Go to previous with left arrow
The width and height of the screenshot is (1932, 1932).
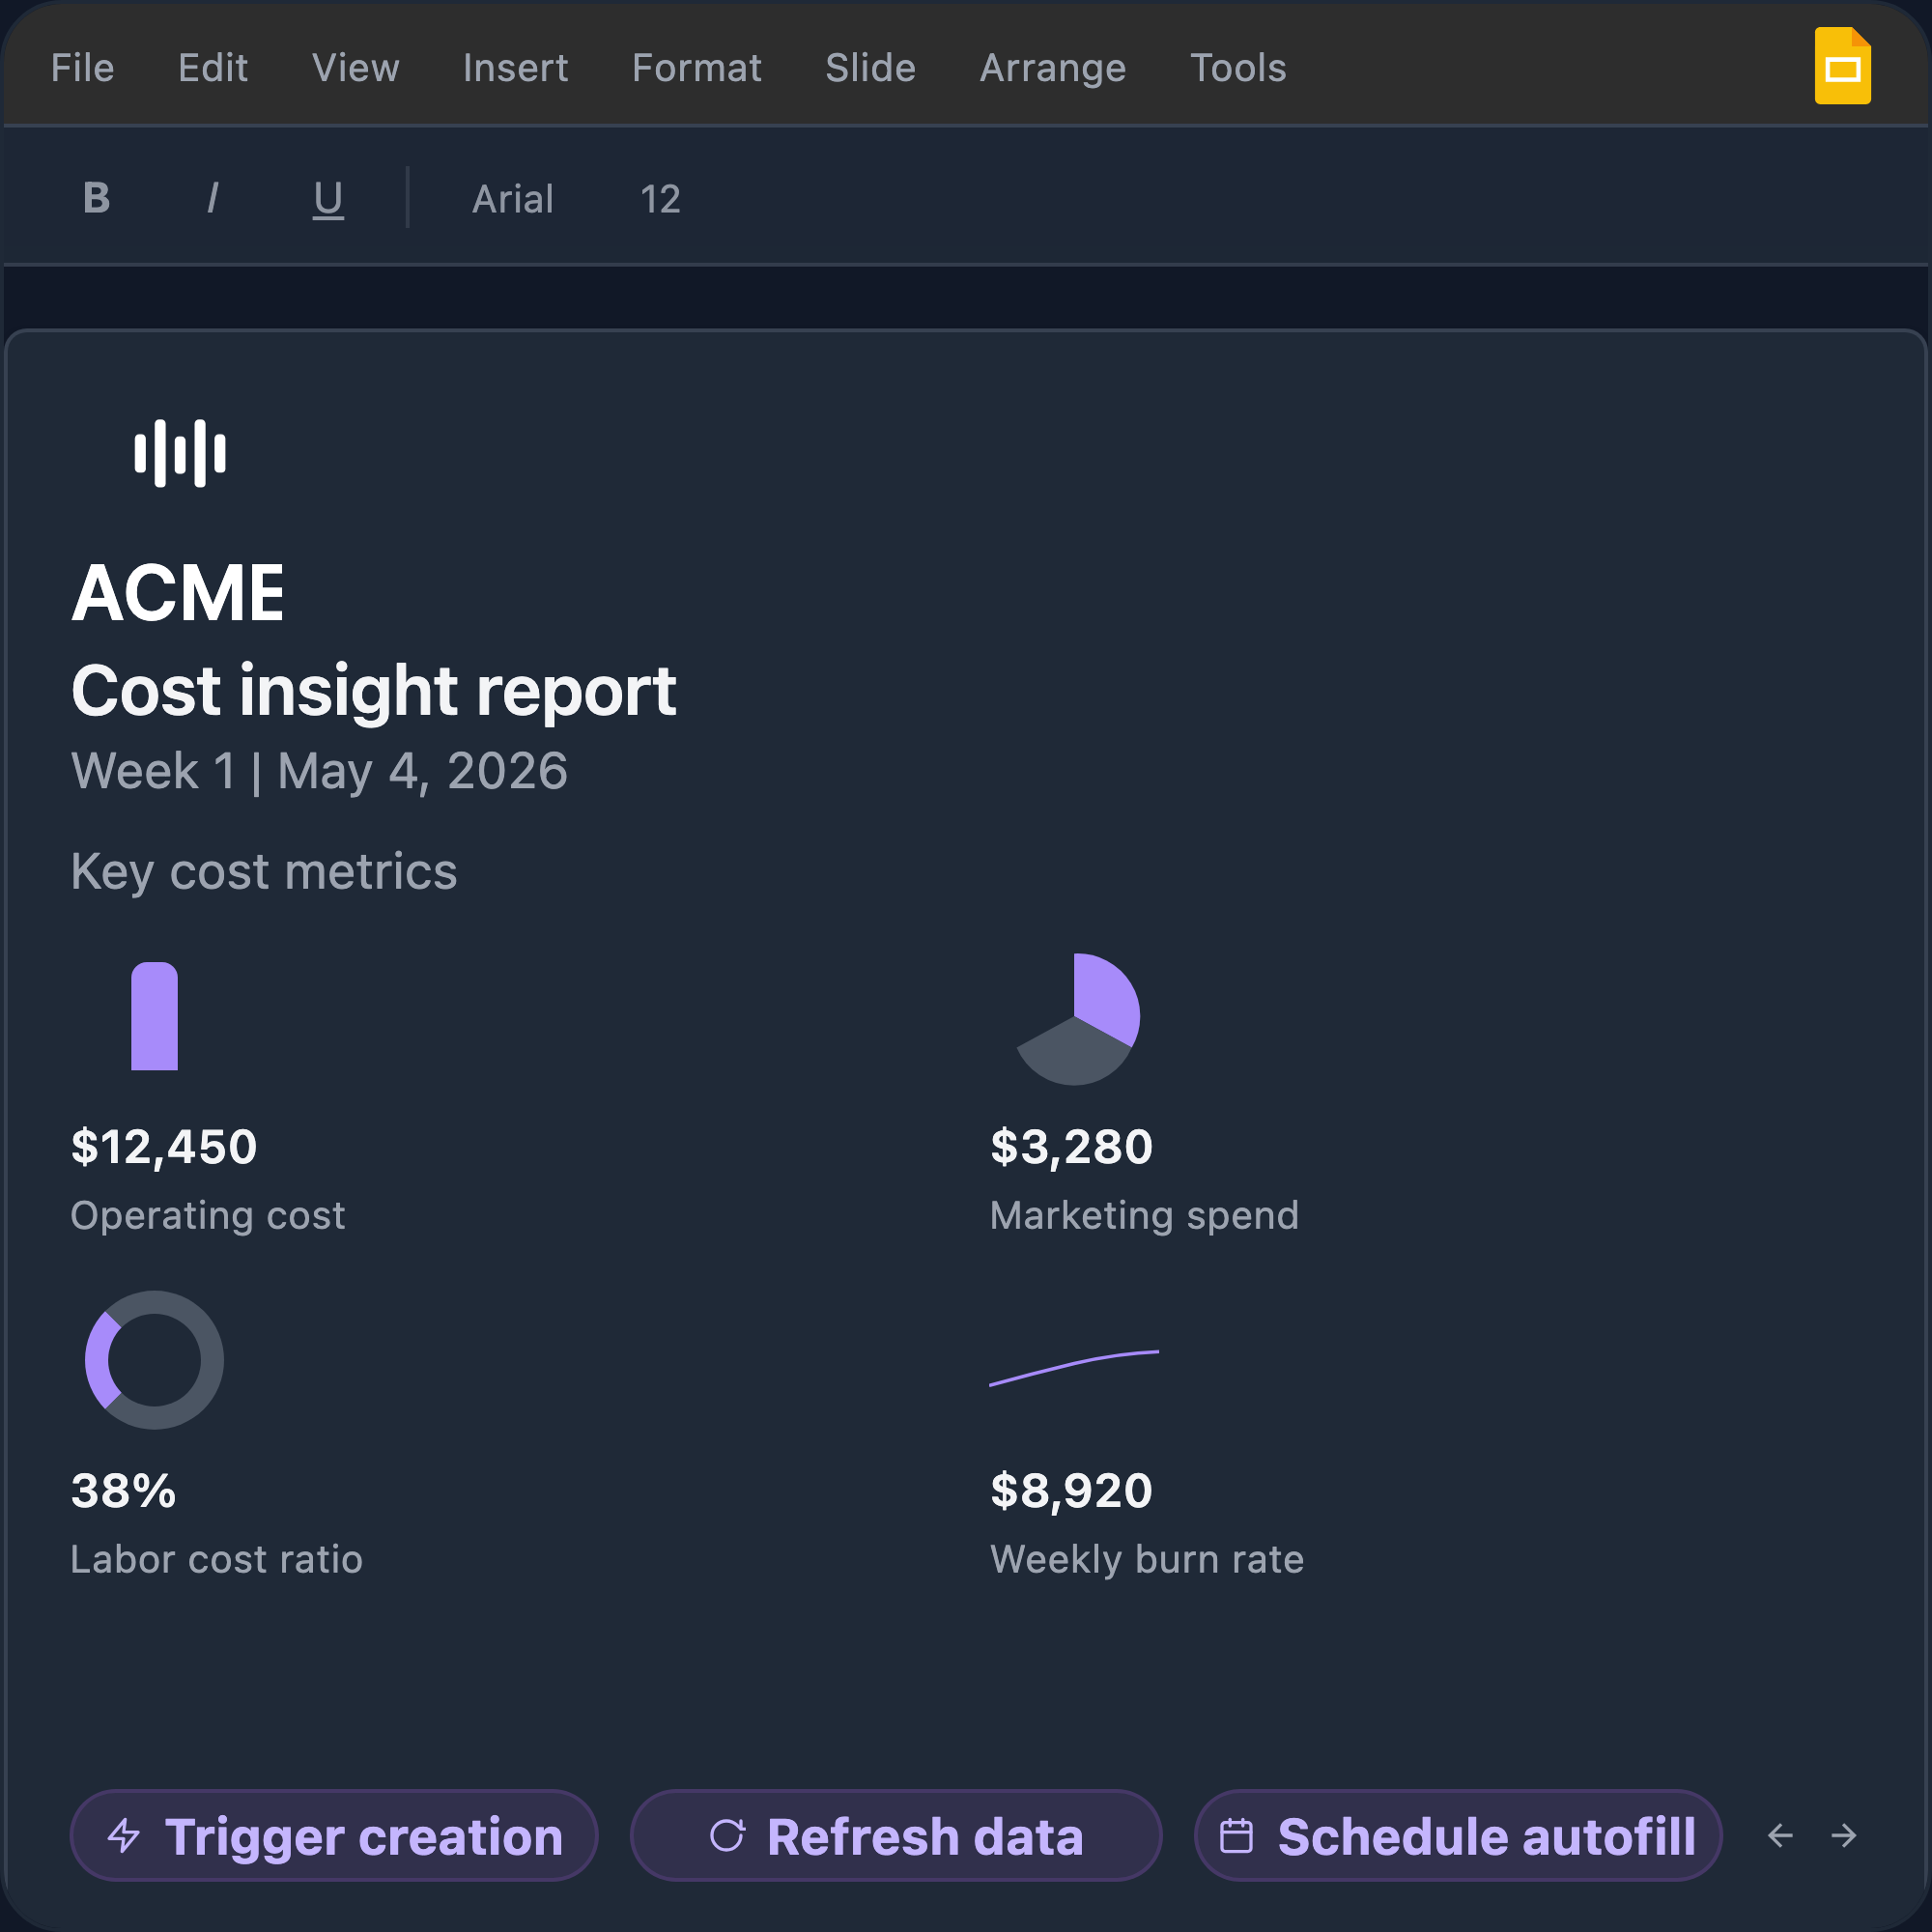[1780, 1835]
